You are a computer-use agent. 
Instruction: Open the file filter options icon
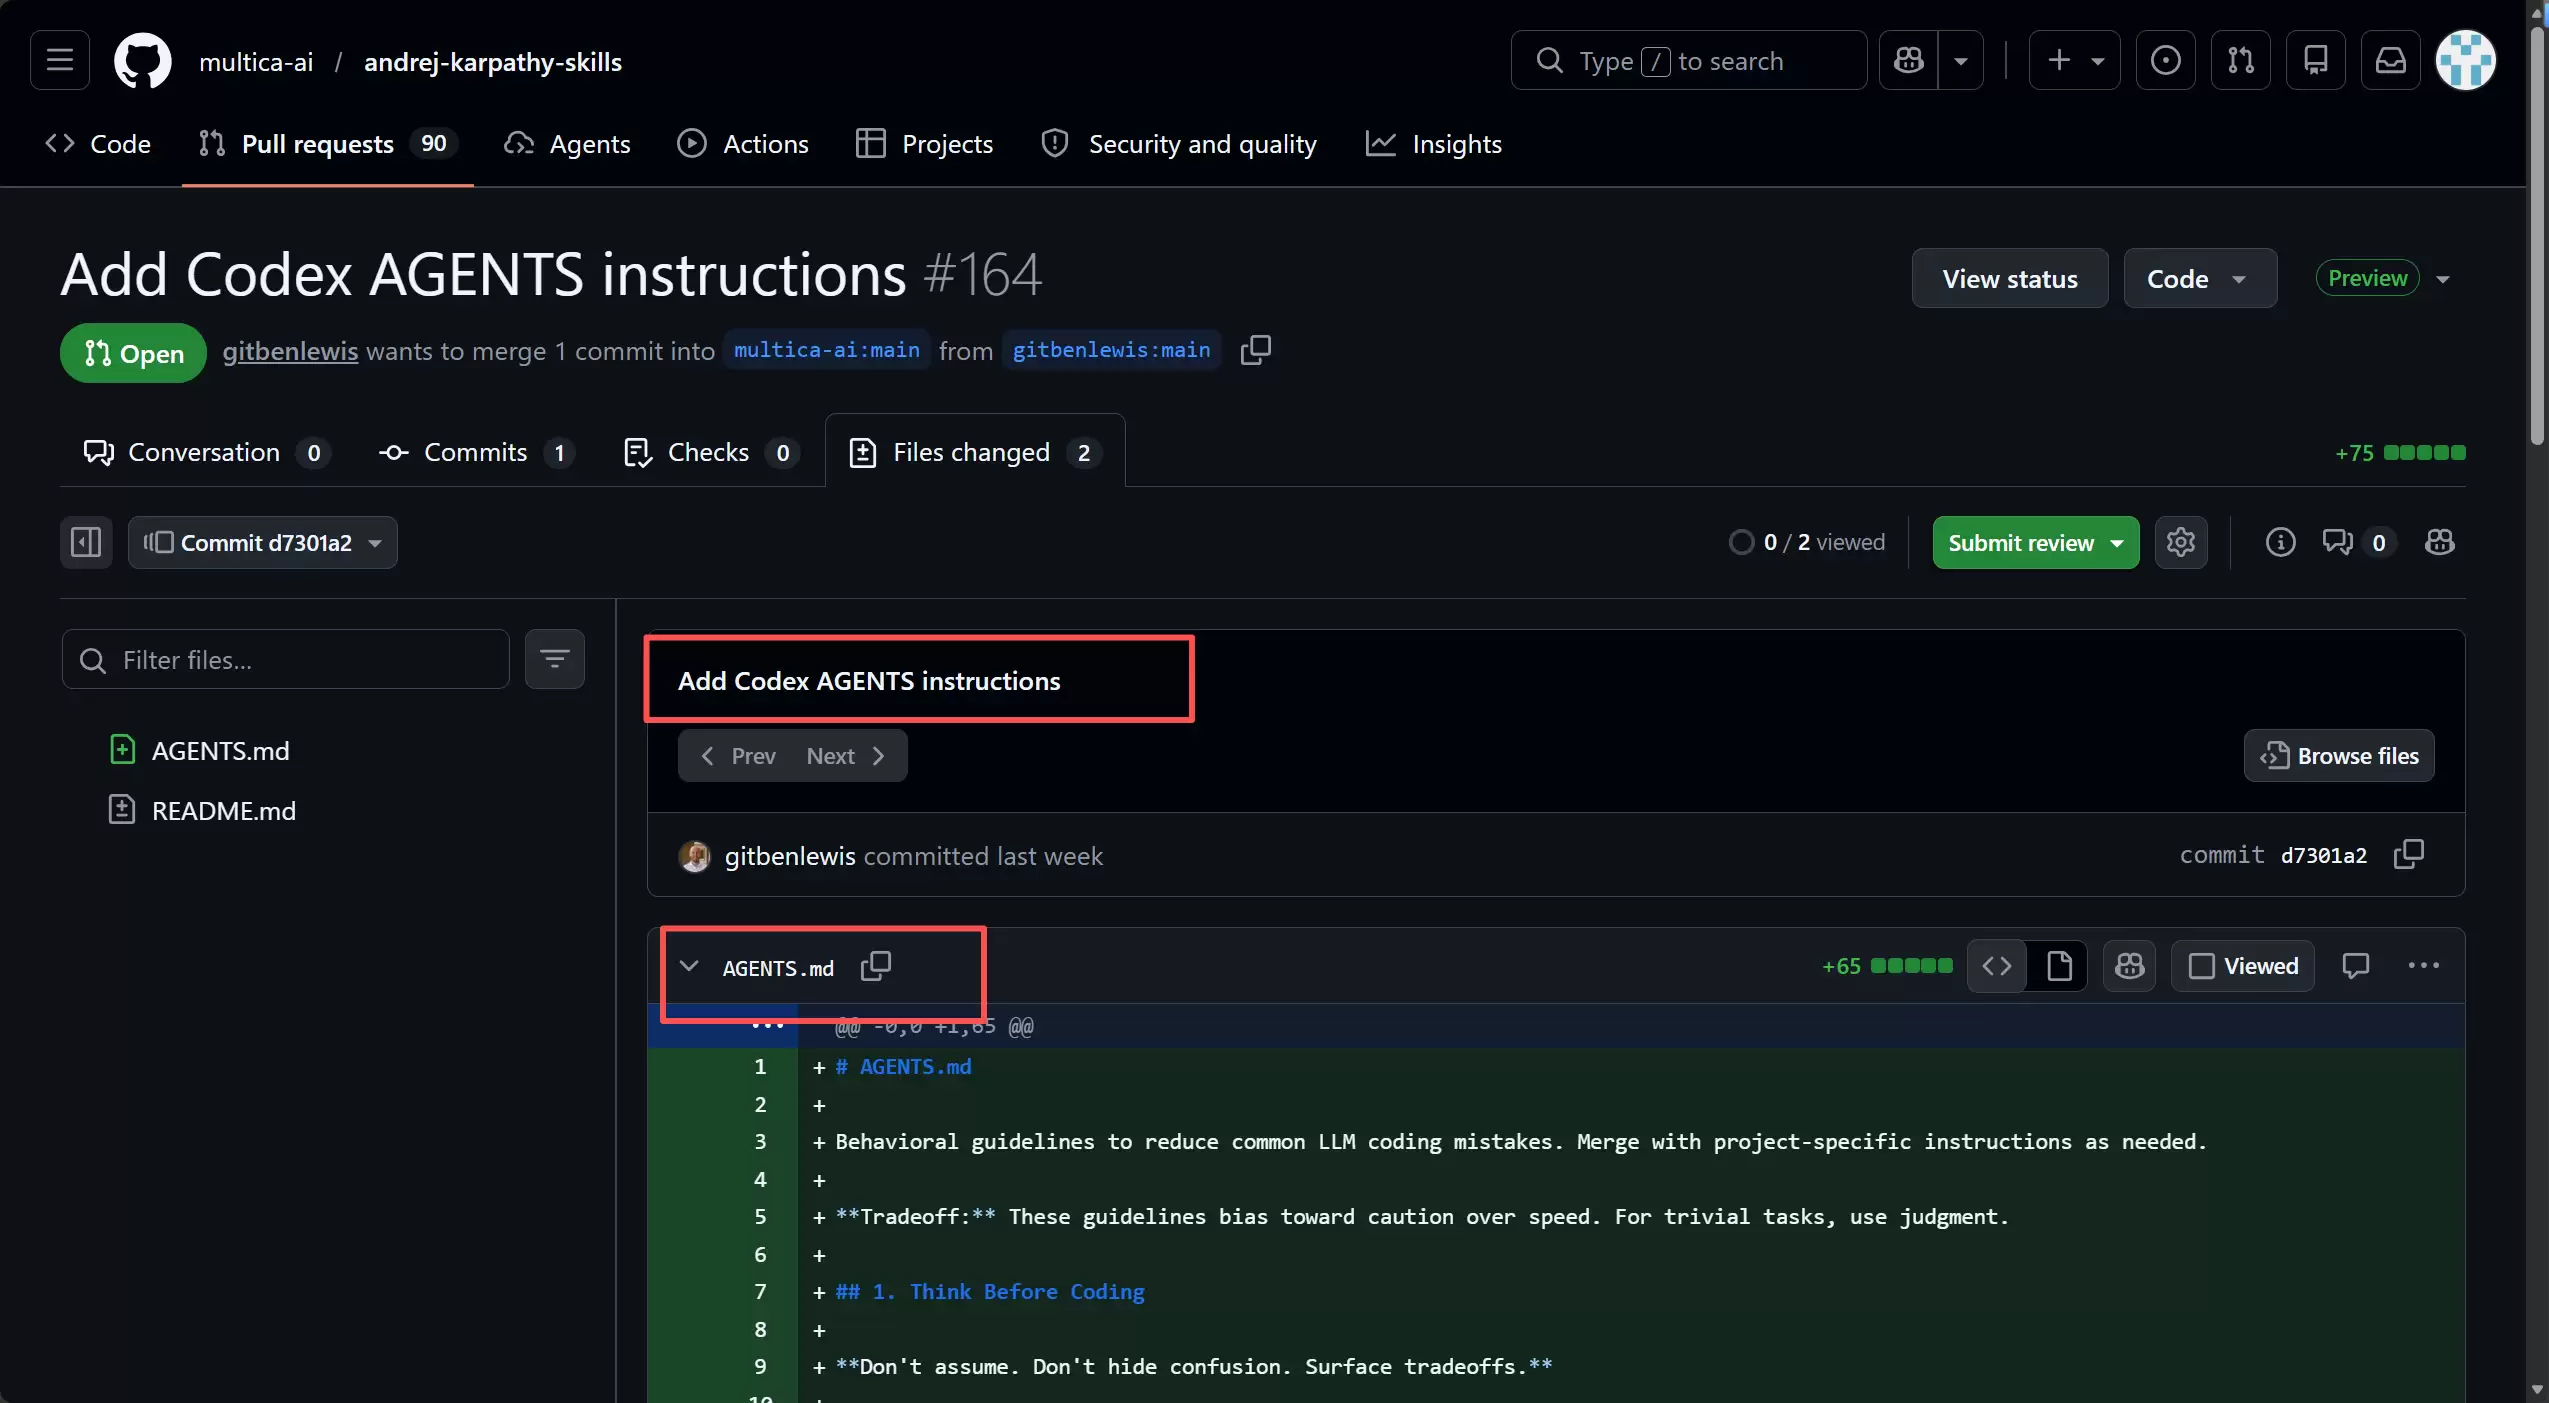point(555,659)
